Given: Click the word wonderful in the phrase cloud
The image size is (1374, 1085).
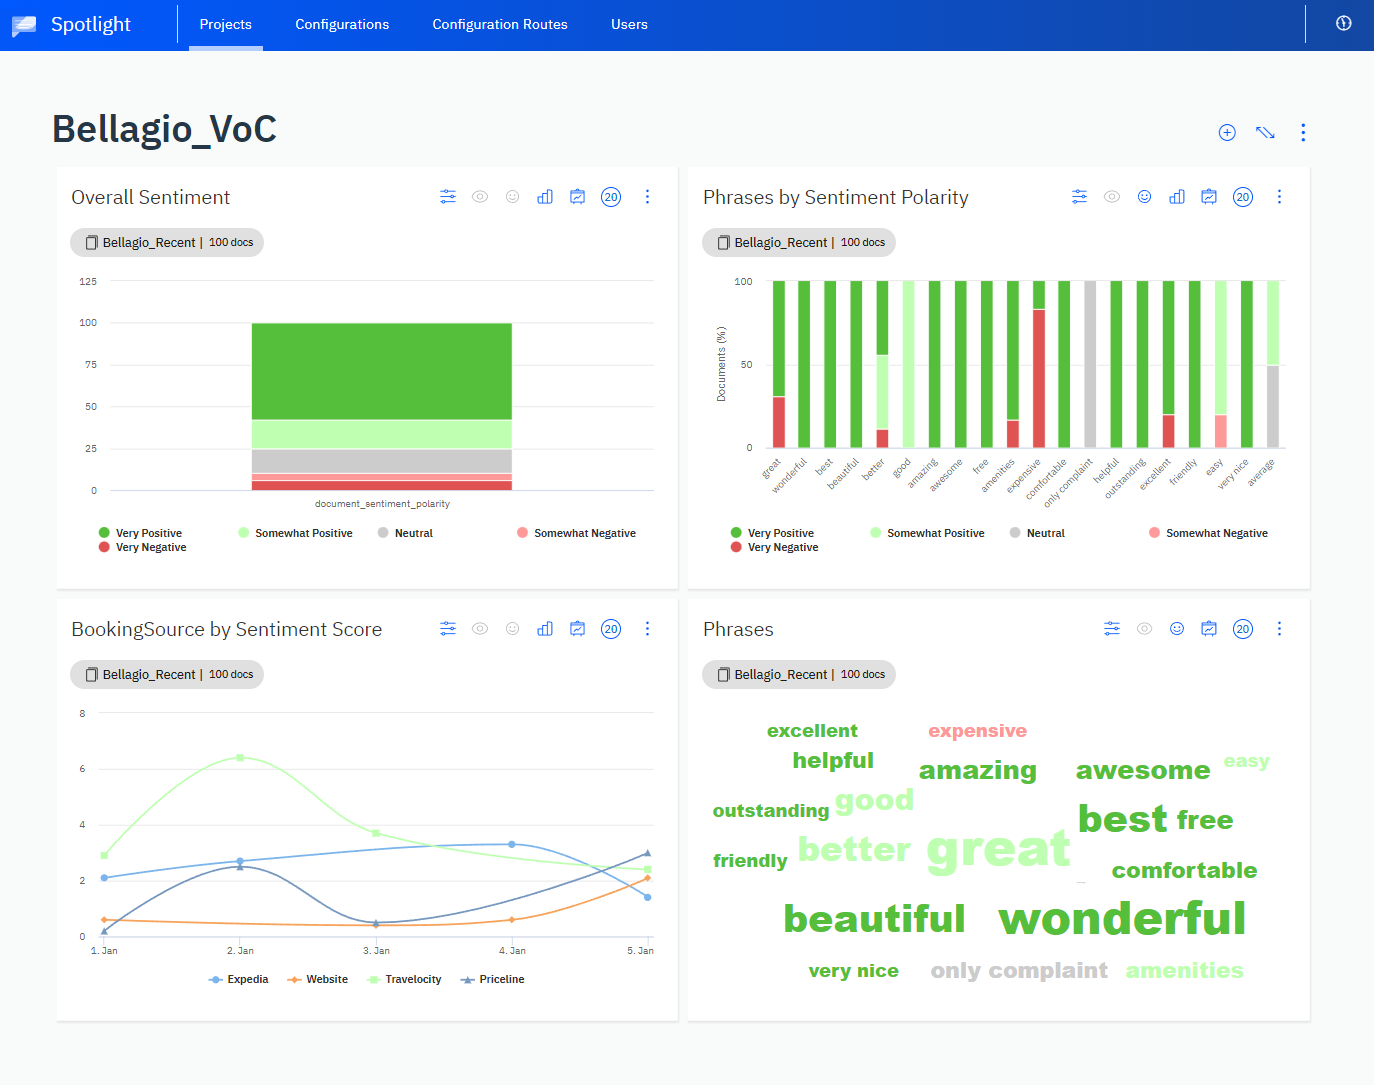Looking at the screenshot, I should (x=1120, y=918).
